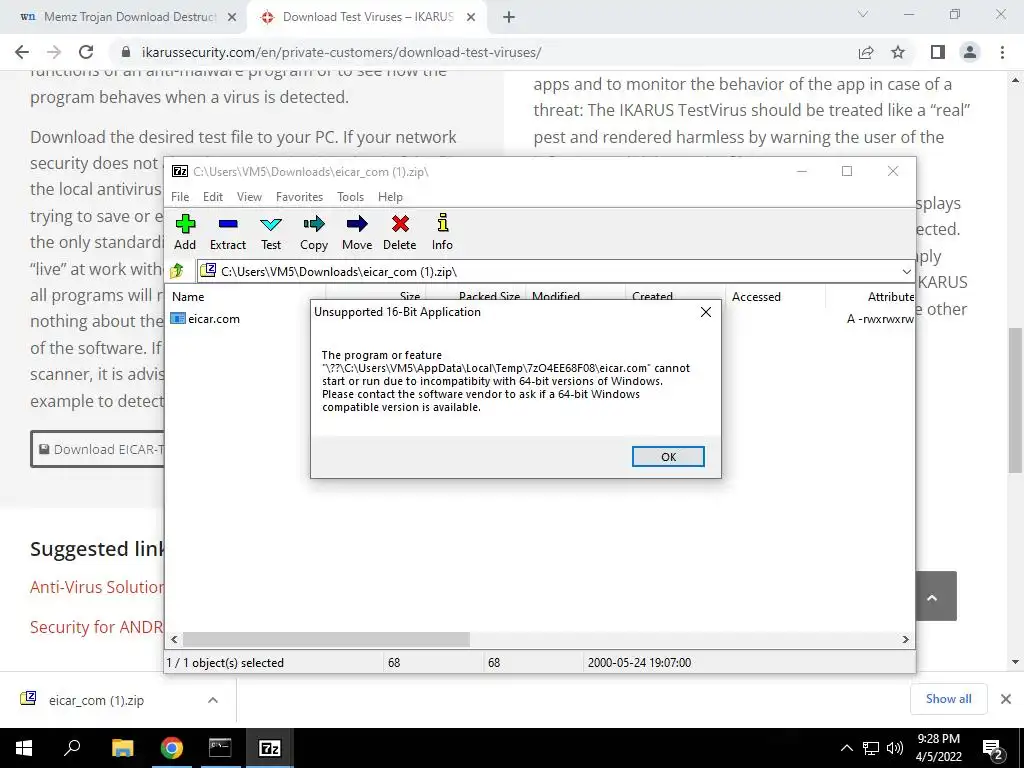Close the Memz Trojan tab
1024x768 pixels.
[232, 18]
